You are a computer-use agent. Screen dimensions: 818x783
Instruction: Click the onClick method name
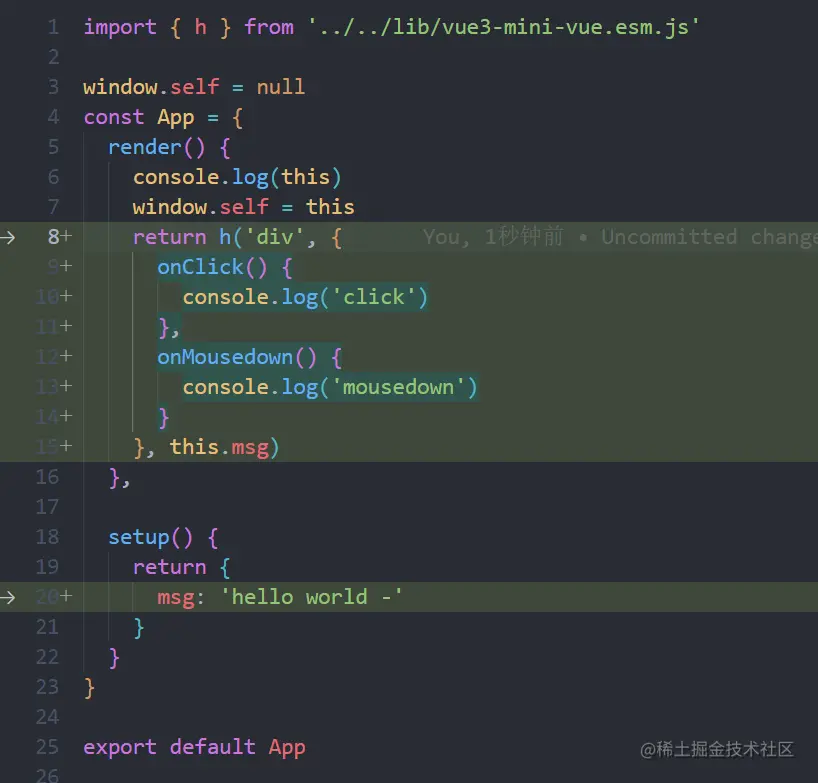pyautogui.click(x=200, y=267)
